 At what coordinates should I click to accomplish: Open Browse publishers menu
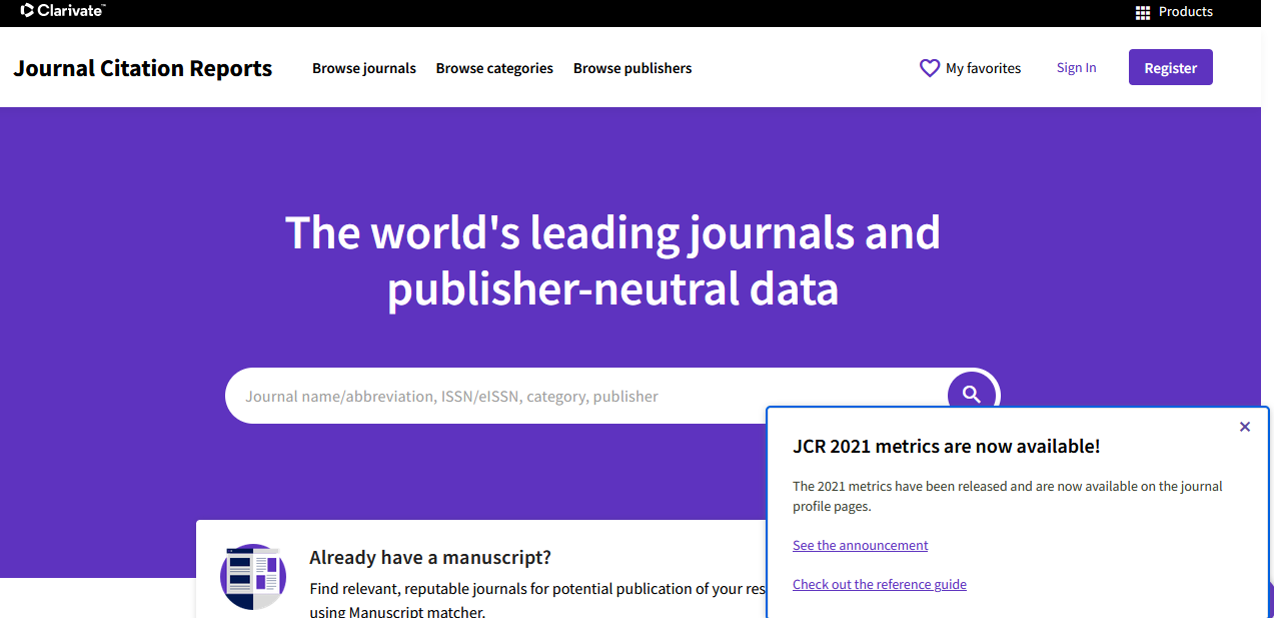[632, 68]
